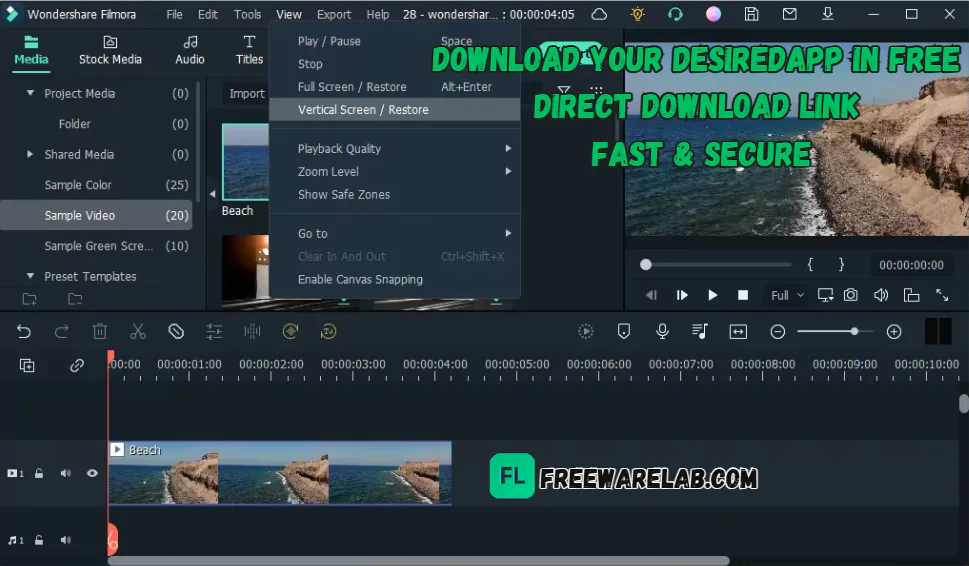The image size is (969, 566).
Task: Mute audio track 1 speaker icon
Action: point(66,540)
